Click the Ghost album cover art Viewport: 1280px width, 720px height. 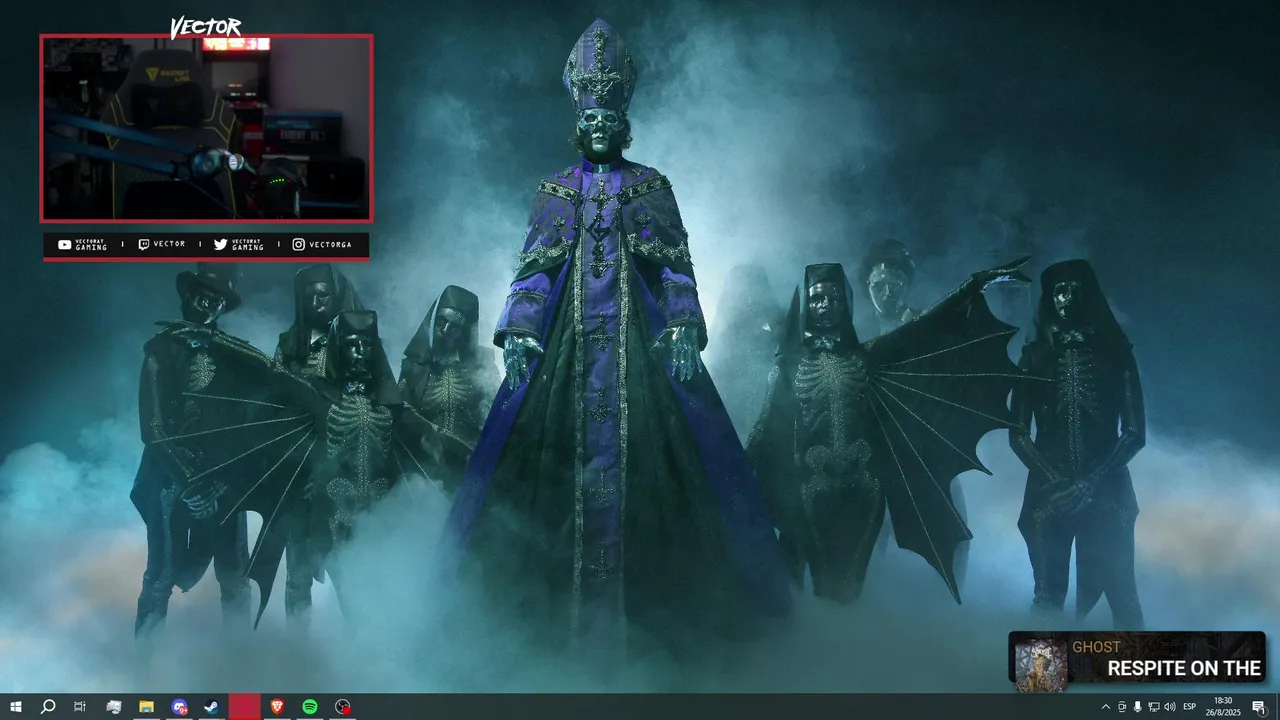point(1041,664)
